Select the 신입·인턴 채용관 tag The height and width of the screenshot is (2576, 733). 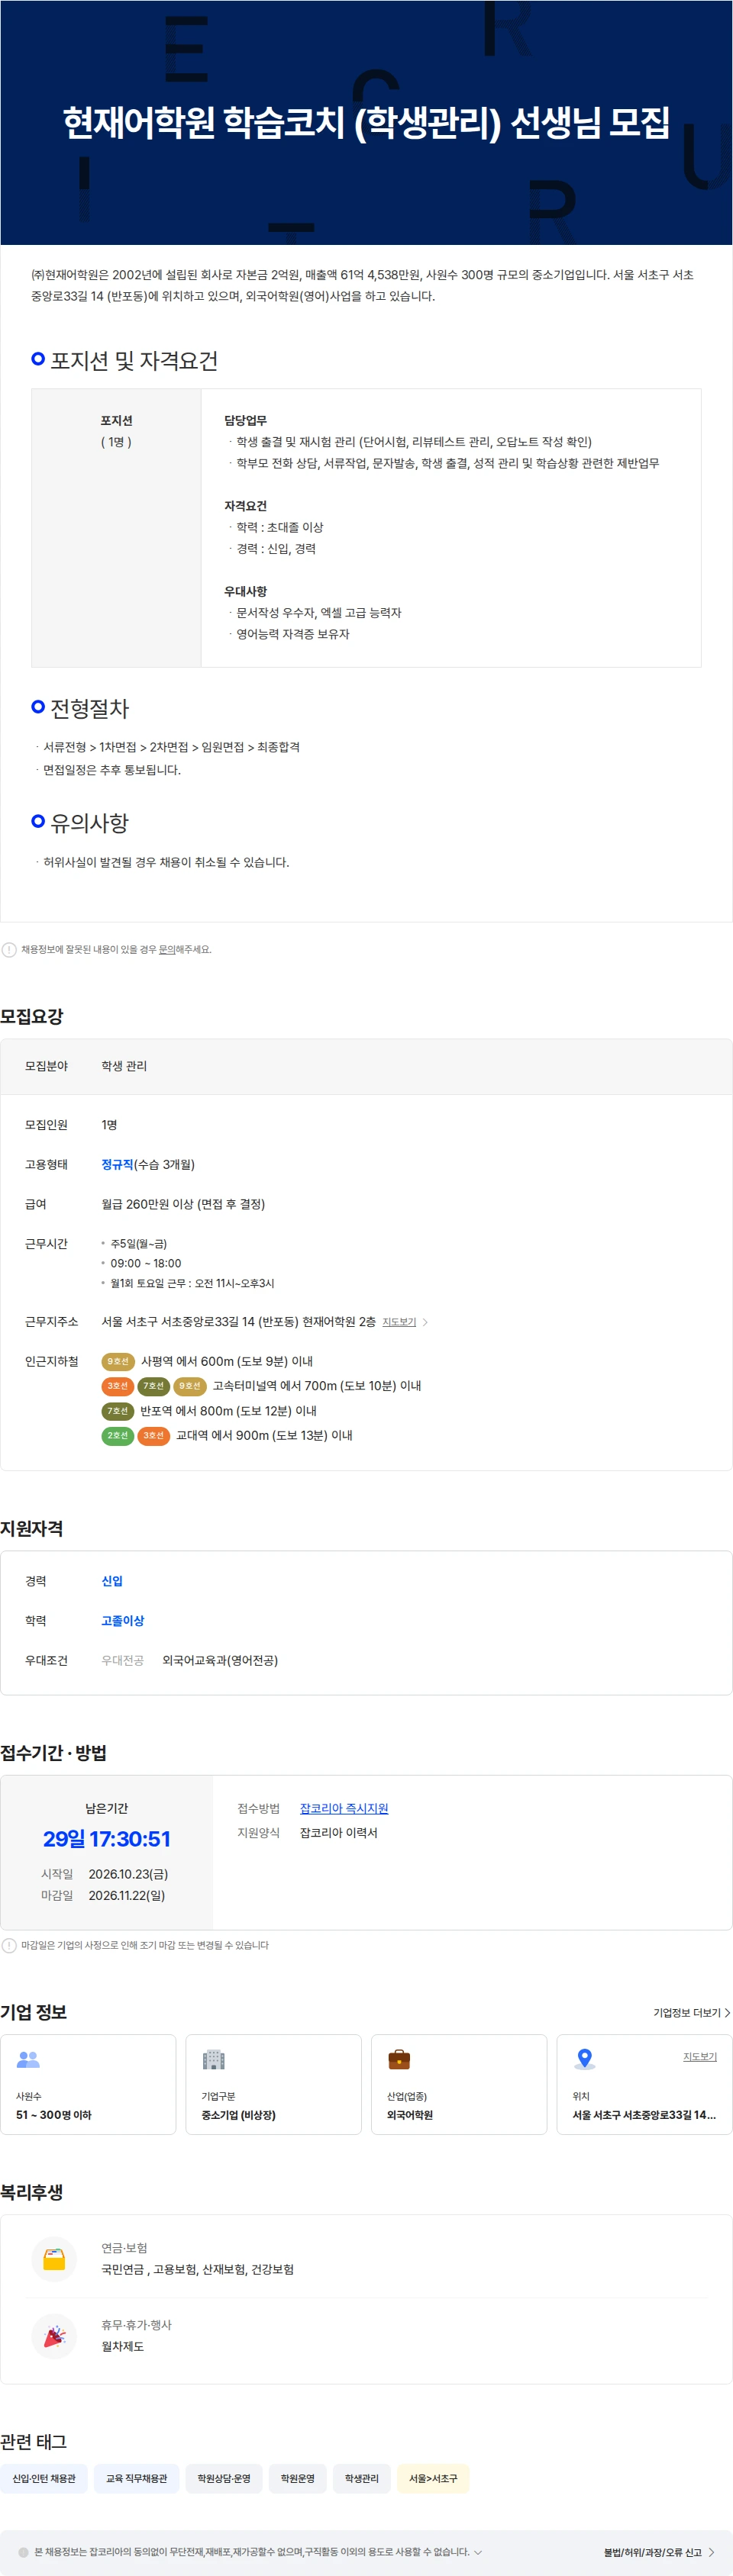click(x=44, y=2479)
